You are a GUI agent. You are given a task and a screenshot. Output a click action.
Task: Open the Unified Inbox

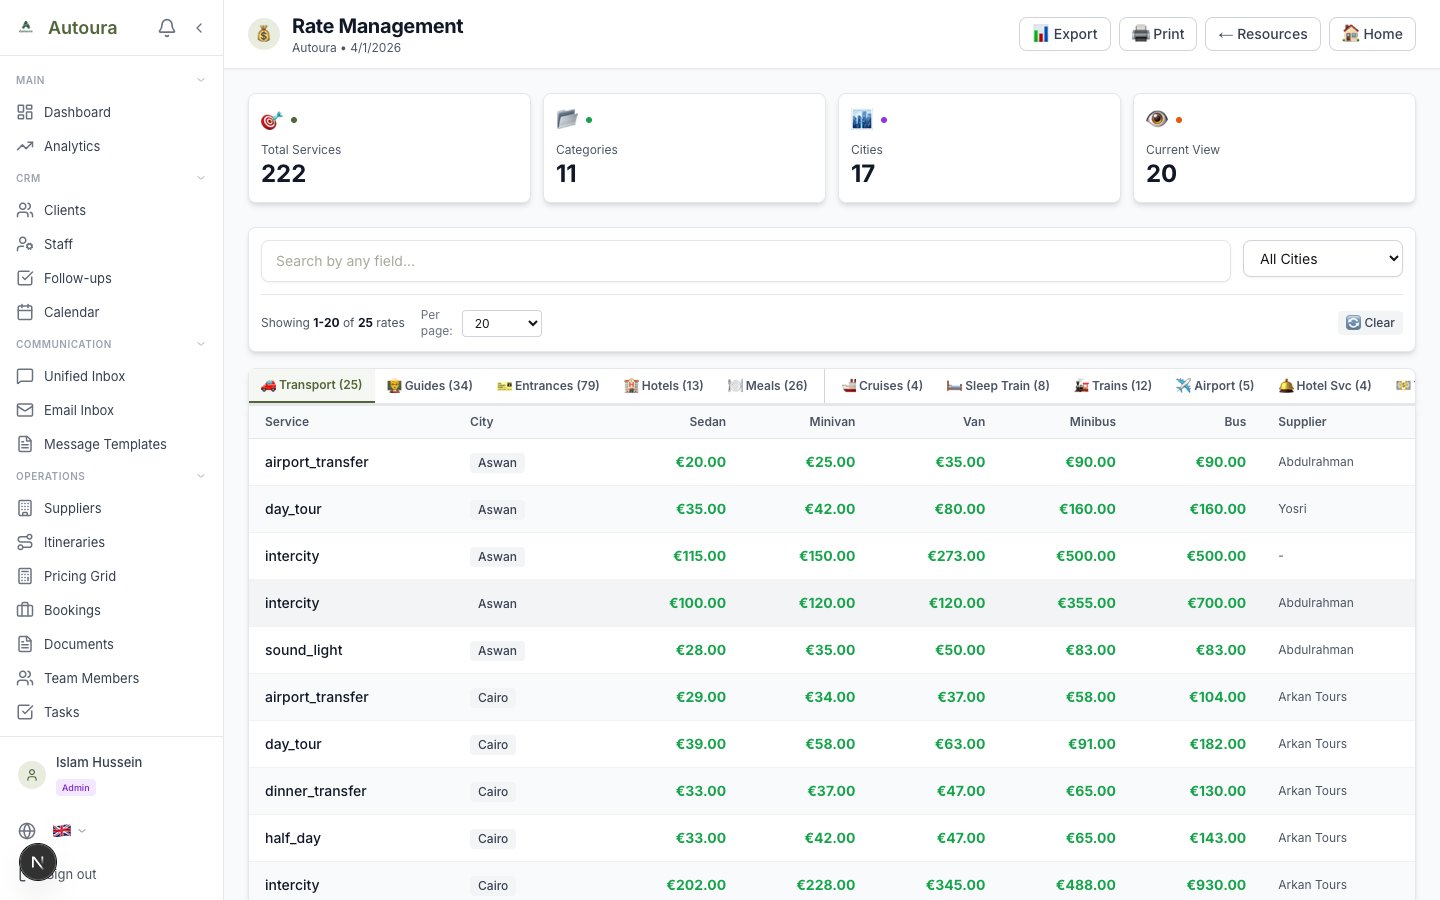coord(111,376)
